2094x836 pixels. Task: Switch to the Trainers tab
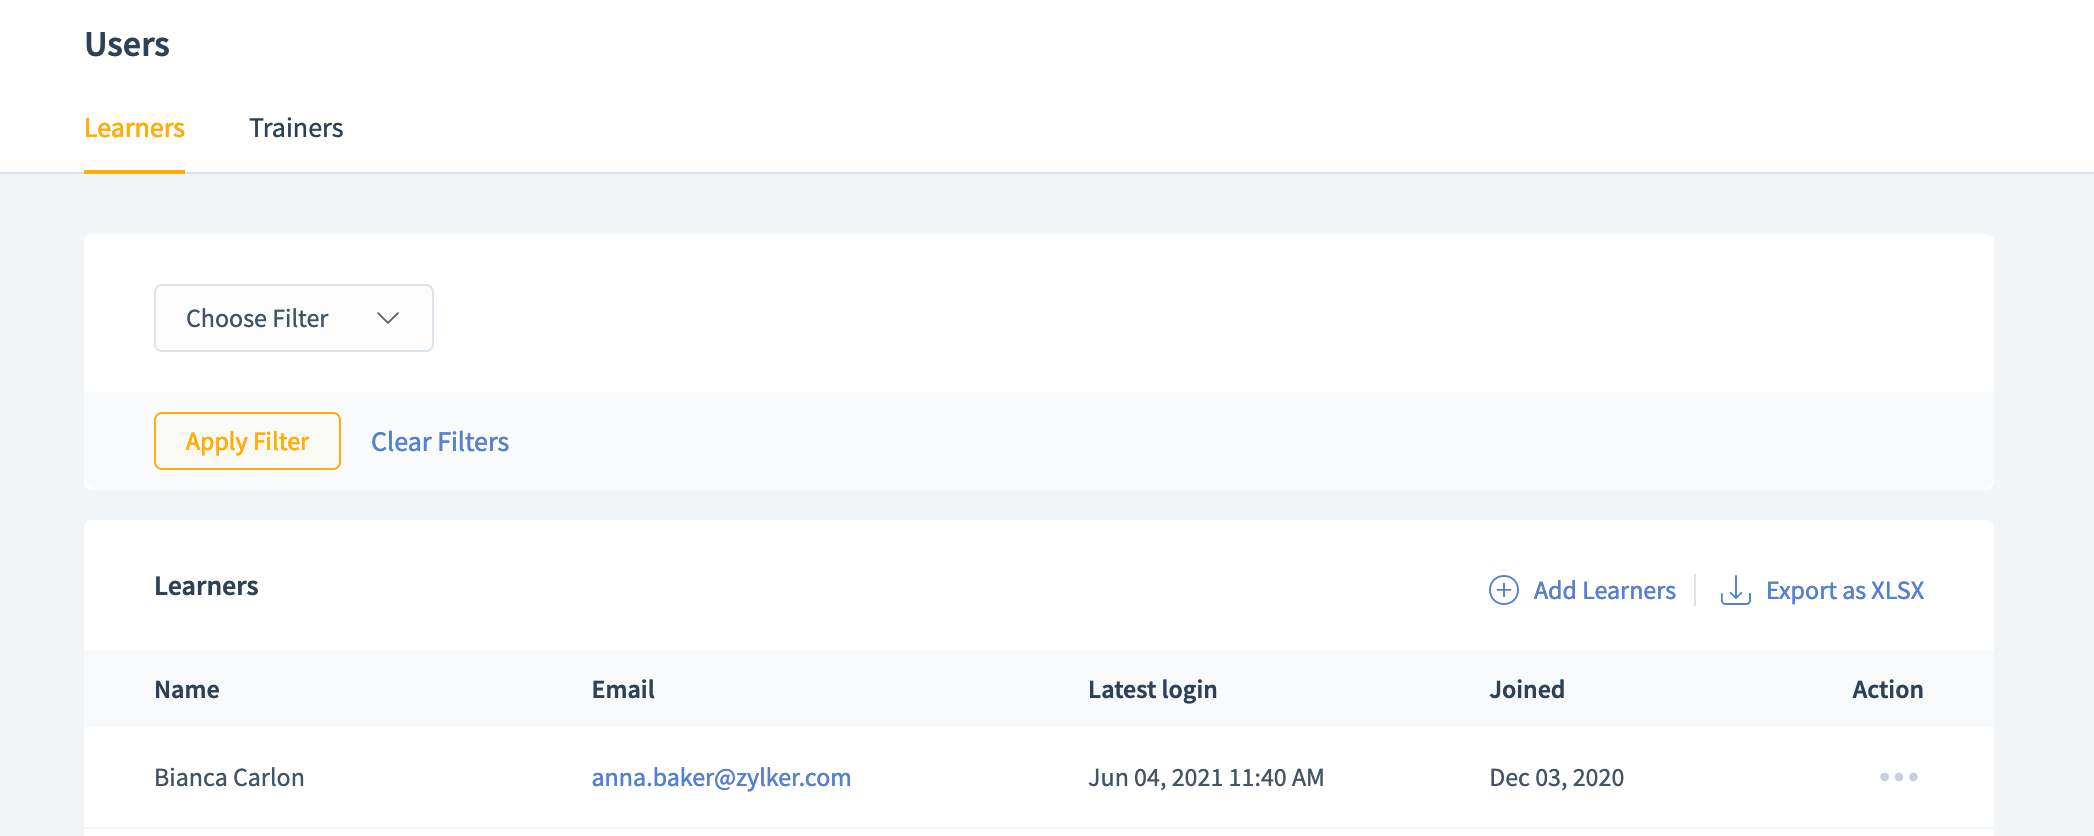pyautogui.click(x=296, y=128)
